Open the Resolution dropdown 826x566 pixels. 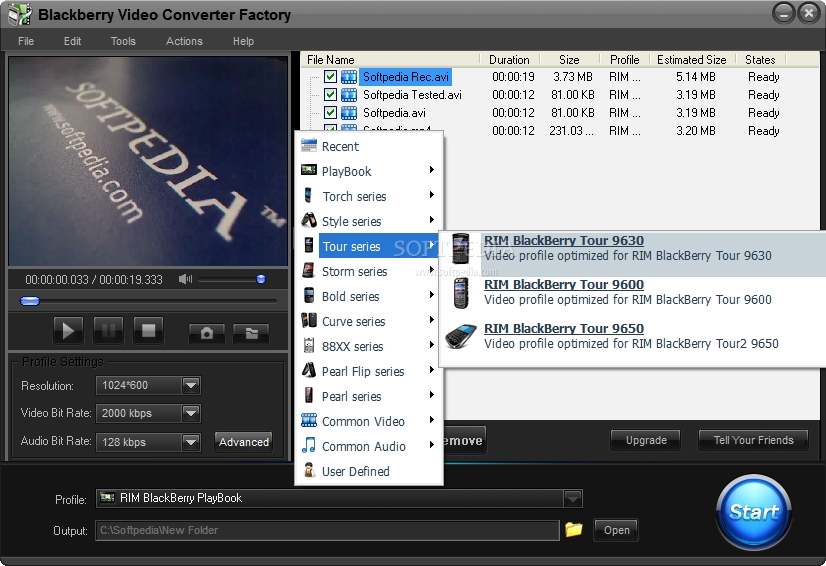tap(191, 386)
